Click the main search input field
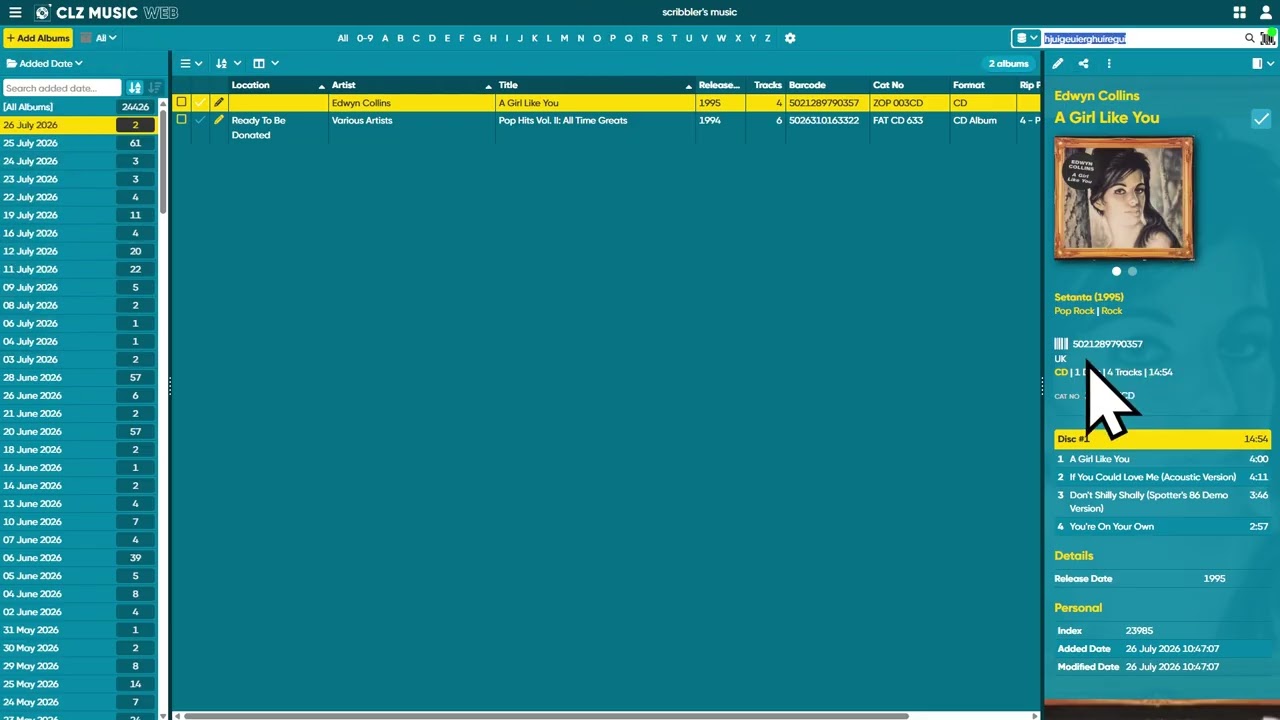The height and width of the screenshot is (720, 1280). point(1141,38)
